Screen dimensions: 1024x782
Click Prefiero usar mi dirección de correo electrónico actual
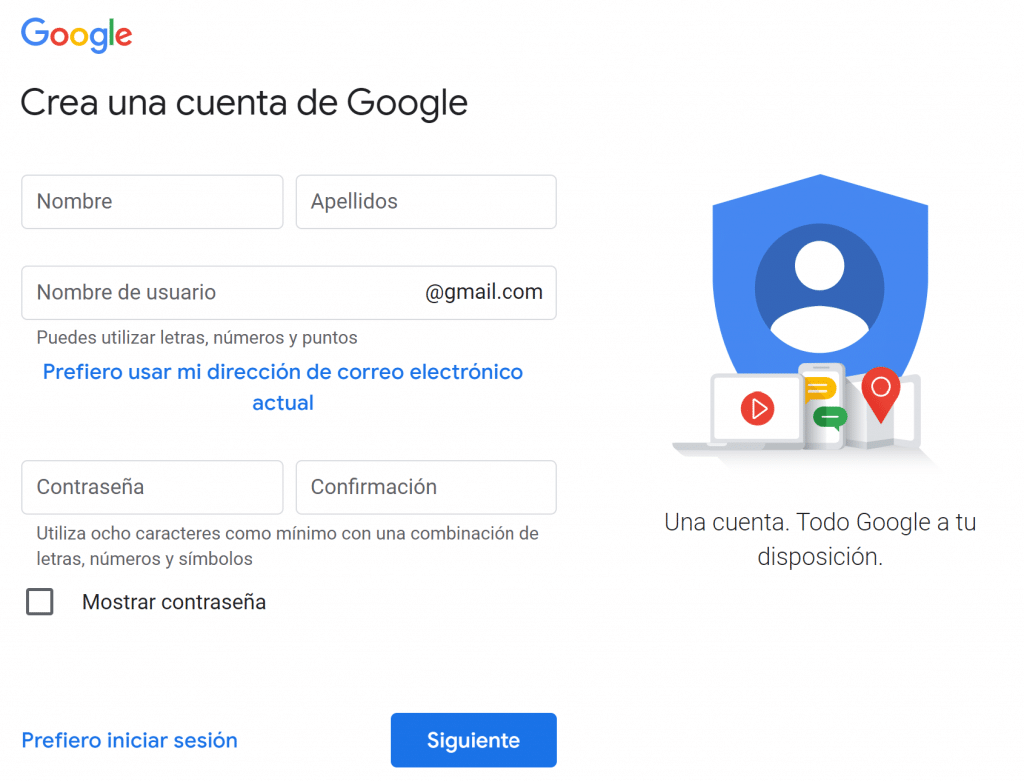pyautogui.click(x=283, y=387)
